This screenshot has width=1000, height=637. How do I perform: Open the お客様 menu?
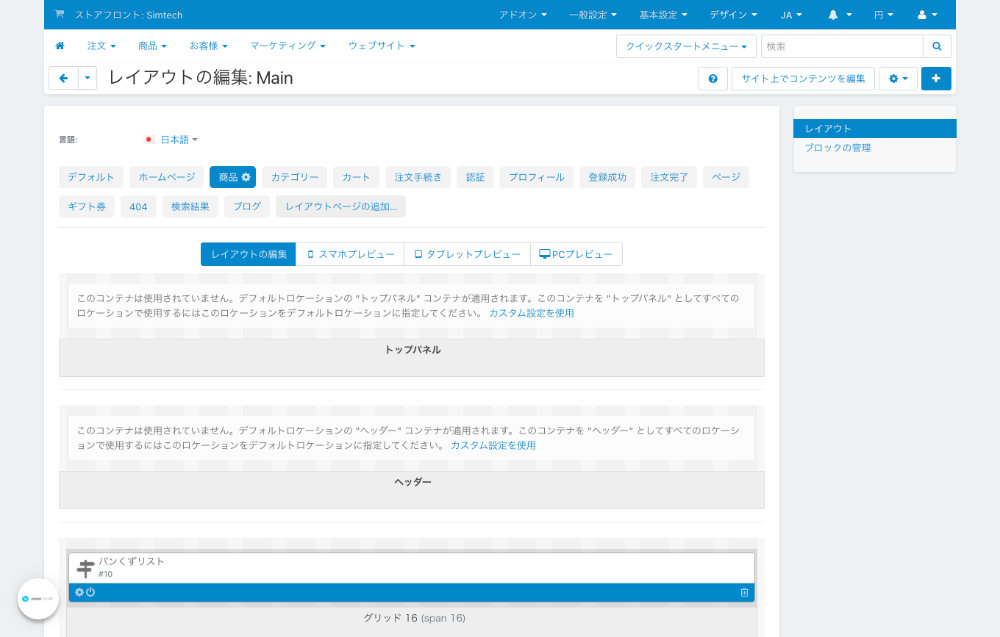(x=209, y=46)
